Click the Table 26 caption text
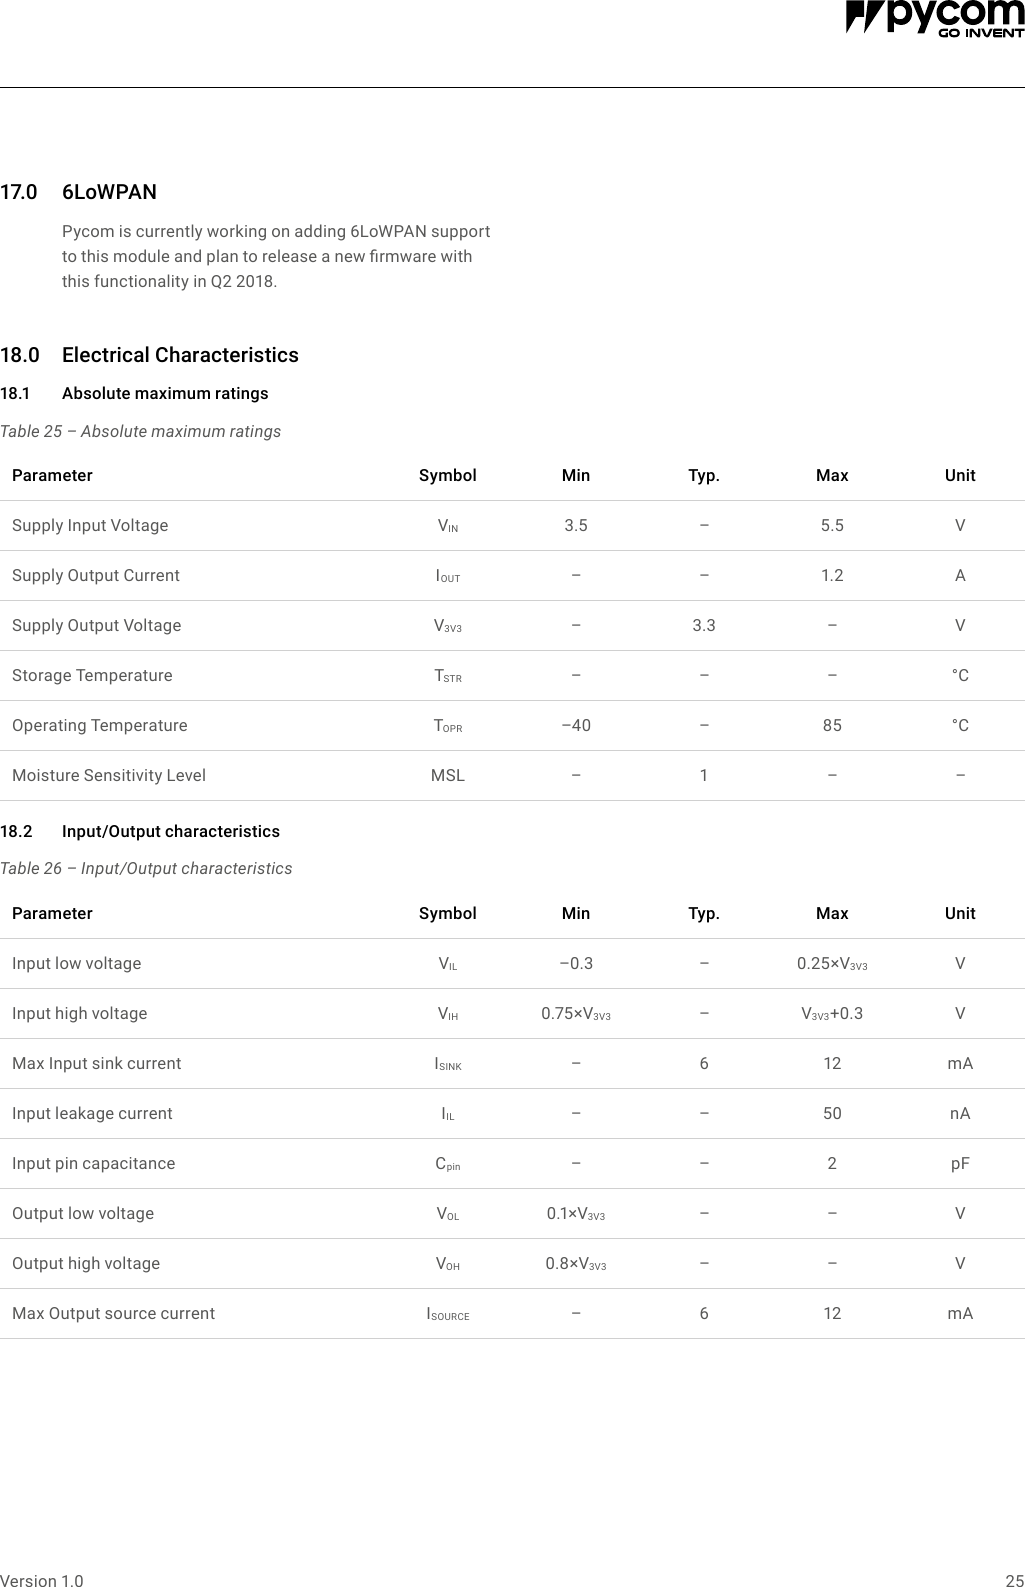This screenshot has width=1025, height=1587. 146,868
